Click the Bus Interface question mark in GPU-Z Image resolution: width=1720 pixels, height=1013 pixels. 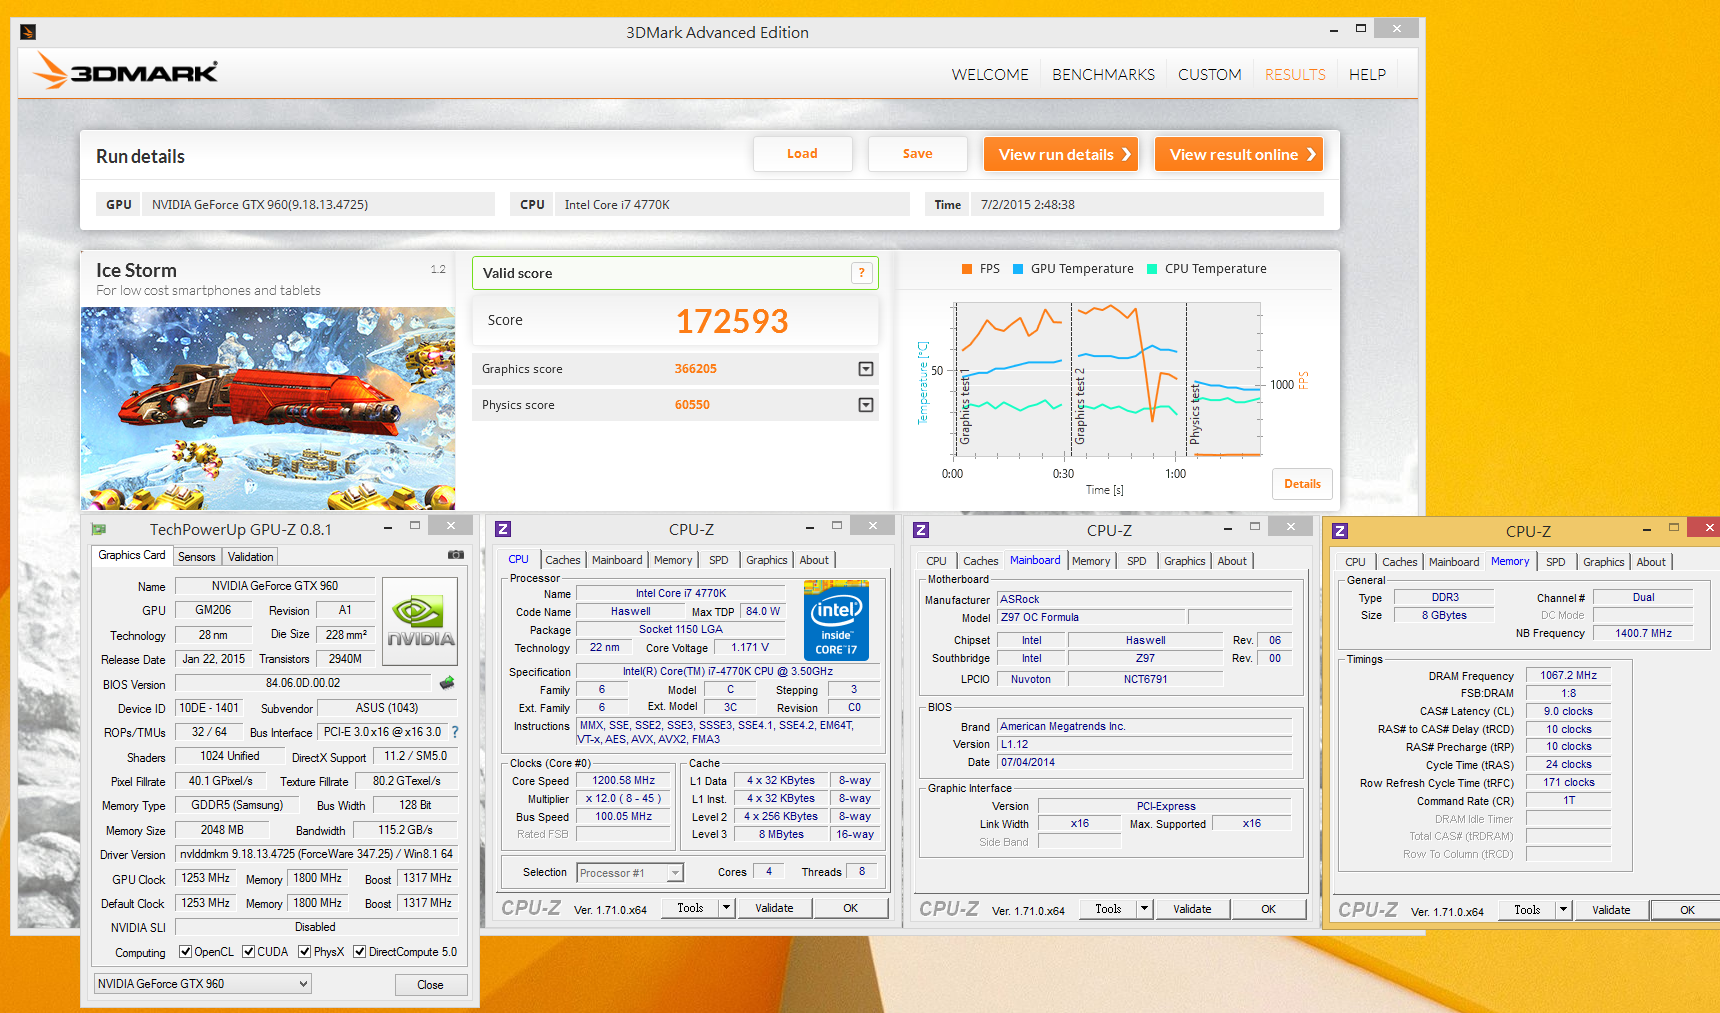click(x=455, y=732)
